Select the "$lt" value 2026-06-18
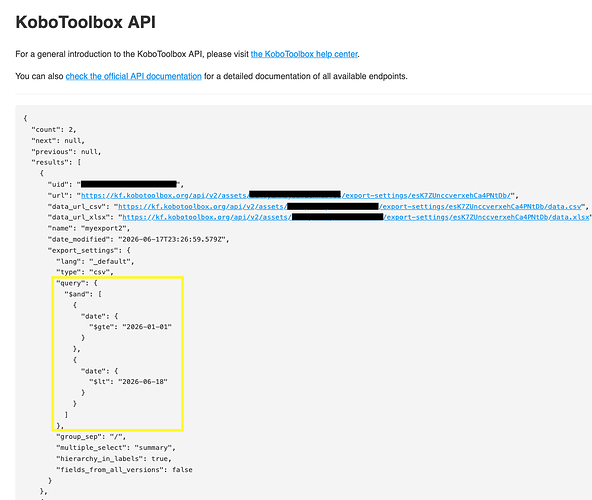Viewport: 592px width, 500px height. point(143,382)
